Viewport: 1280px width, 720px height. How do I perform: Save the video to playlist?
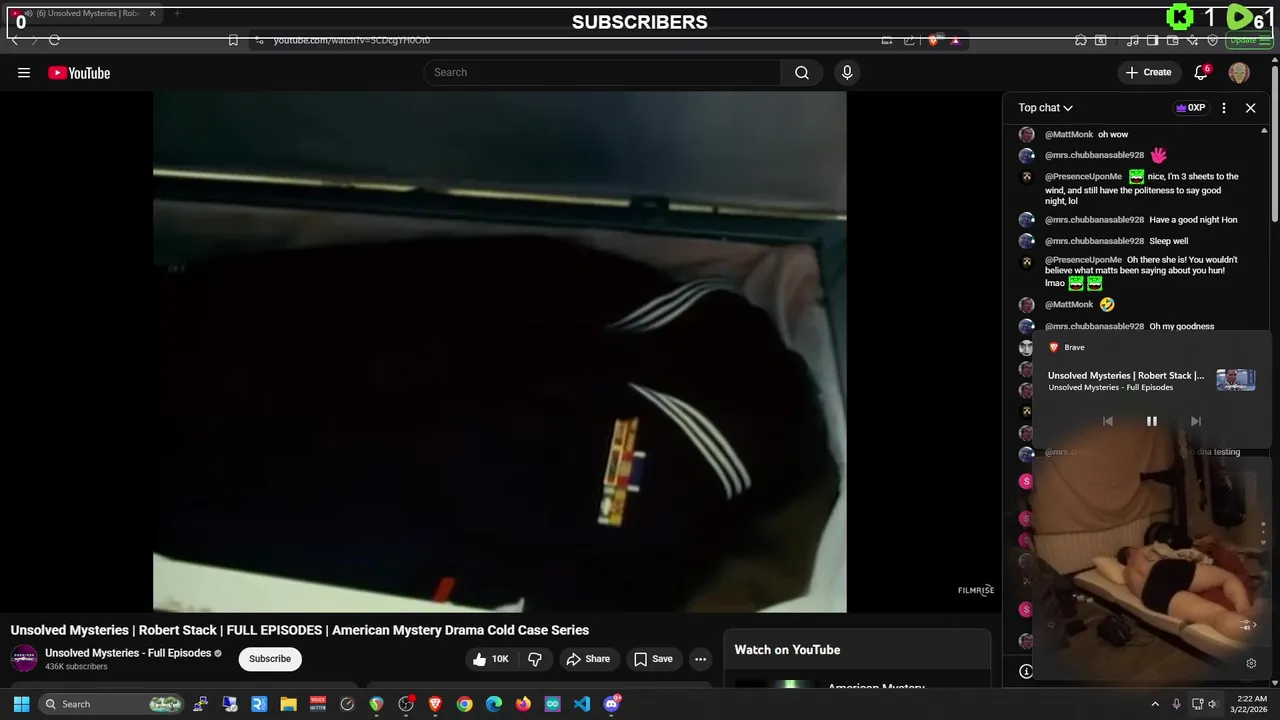click(652, 659)
